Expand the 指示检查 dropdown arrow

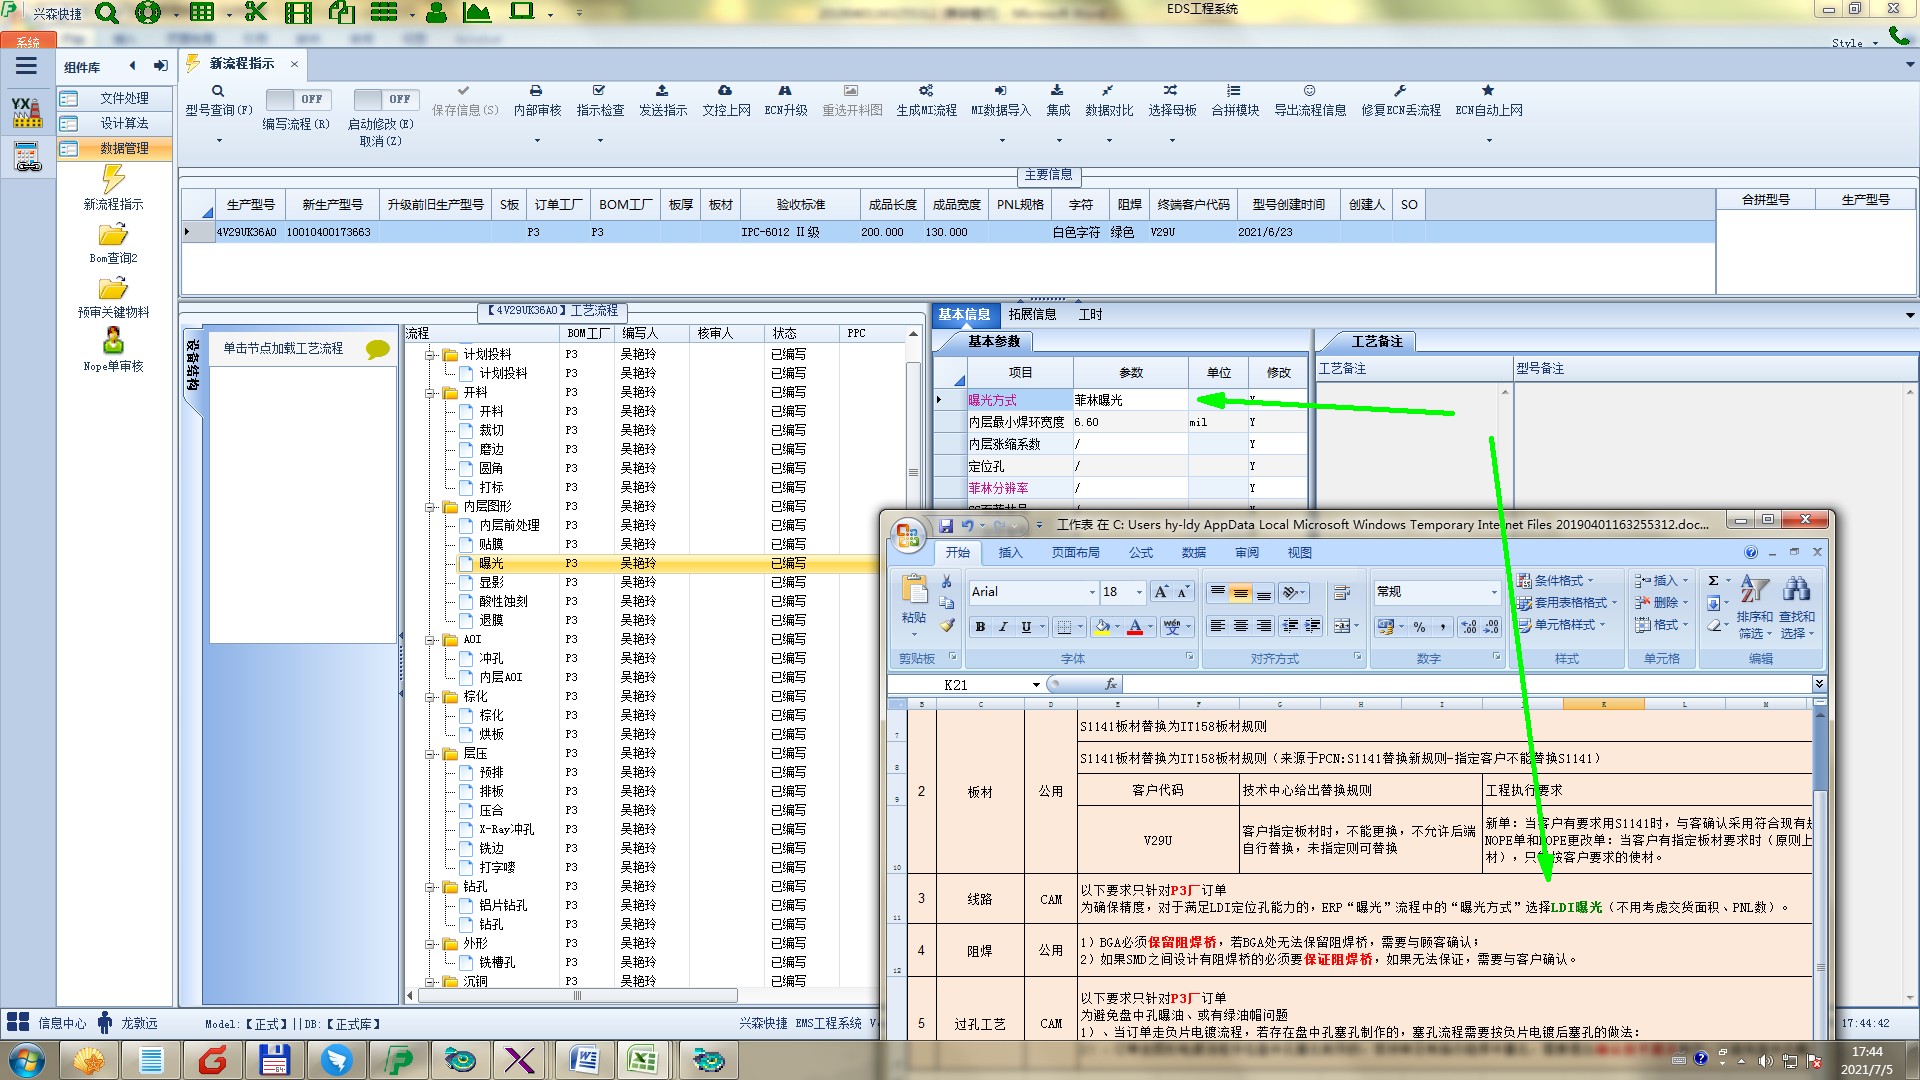click(x=600, y=140)
